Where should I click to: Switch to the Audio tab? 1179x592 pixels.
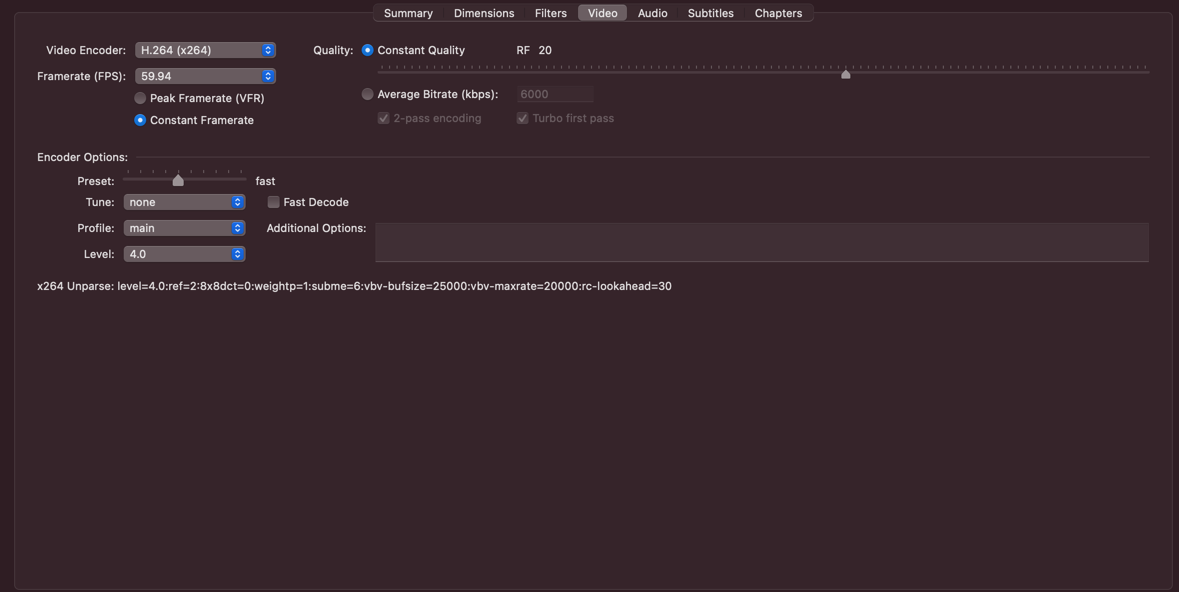(652, 12)
